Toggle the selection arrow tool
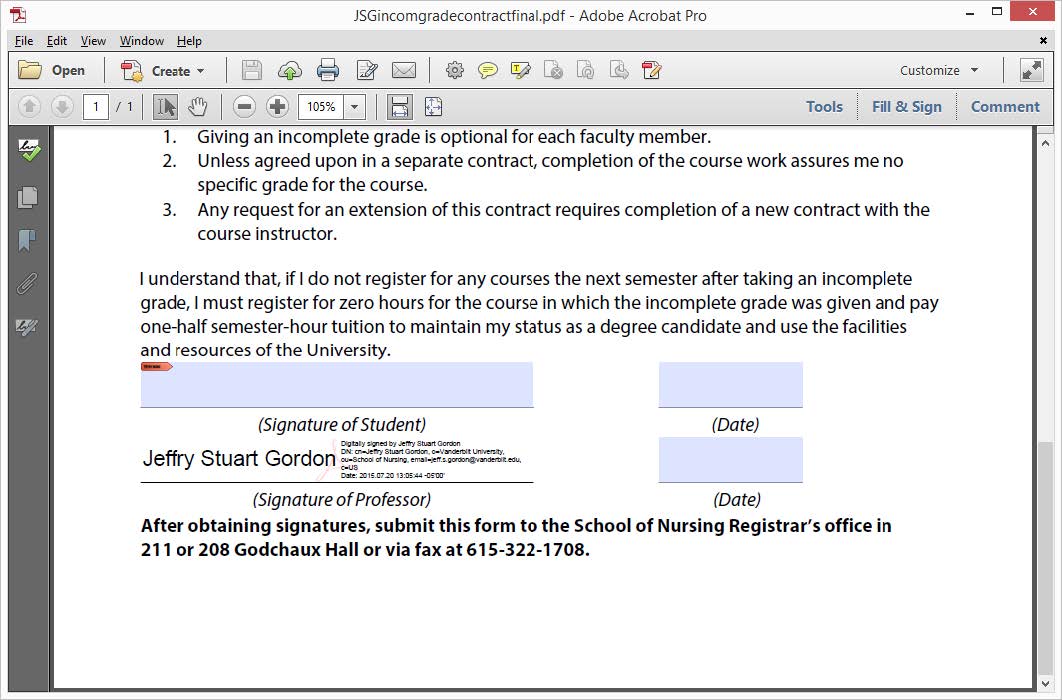This screenshot has height=700, width=1062. (x=166, y=106)
